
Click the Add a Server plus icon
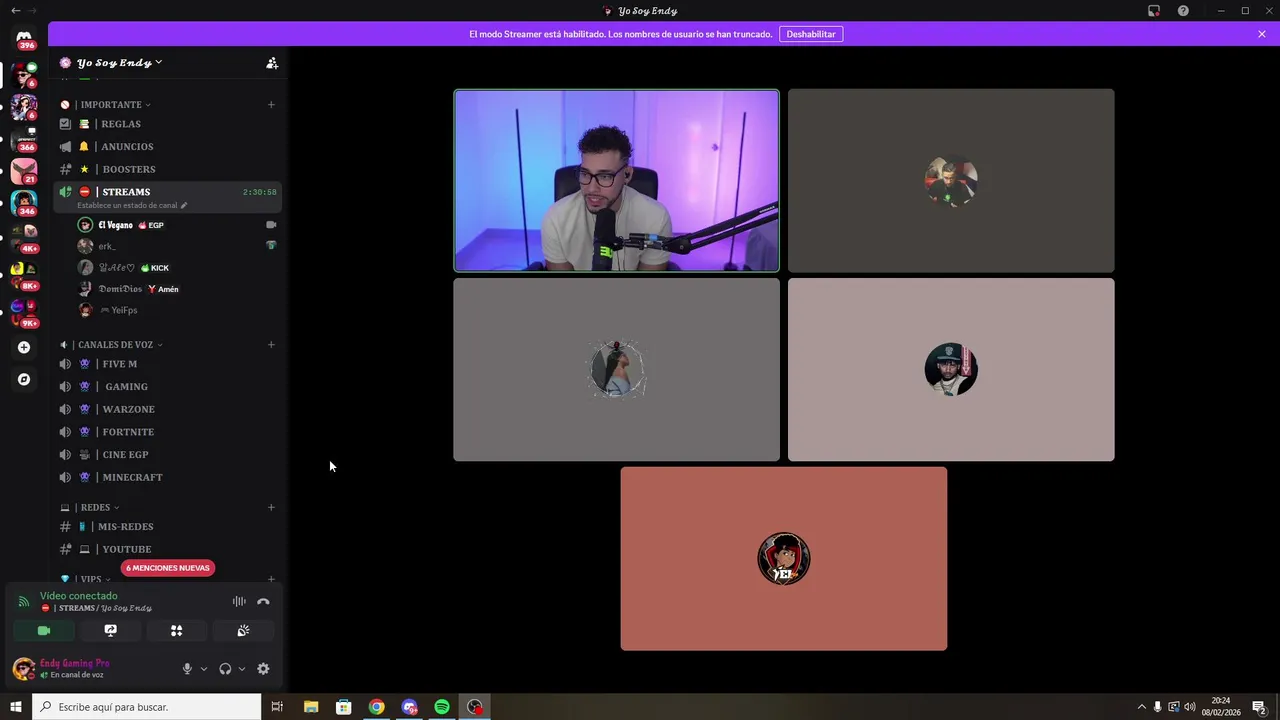point(24,347)
